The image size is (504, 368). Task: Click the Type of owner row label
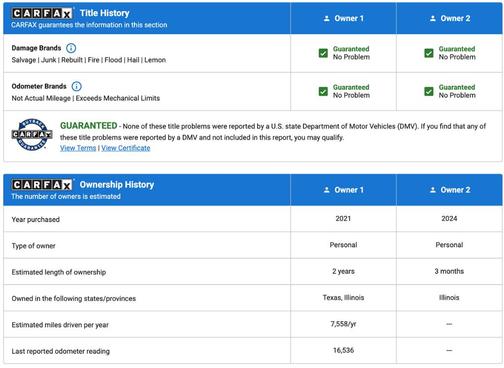click(33, 246)
